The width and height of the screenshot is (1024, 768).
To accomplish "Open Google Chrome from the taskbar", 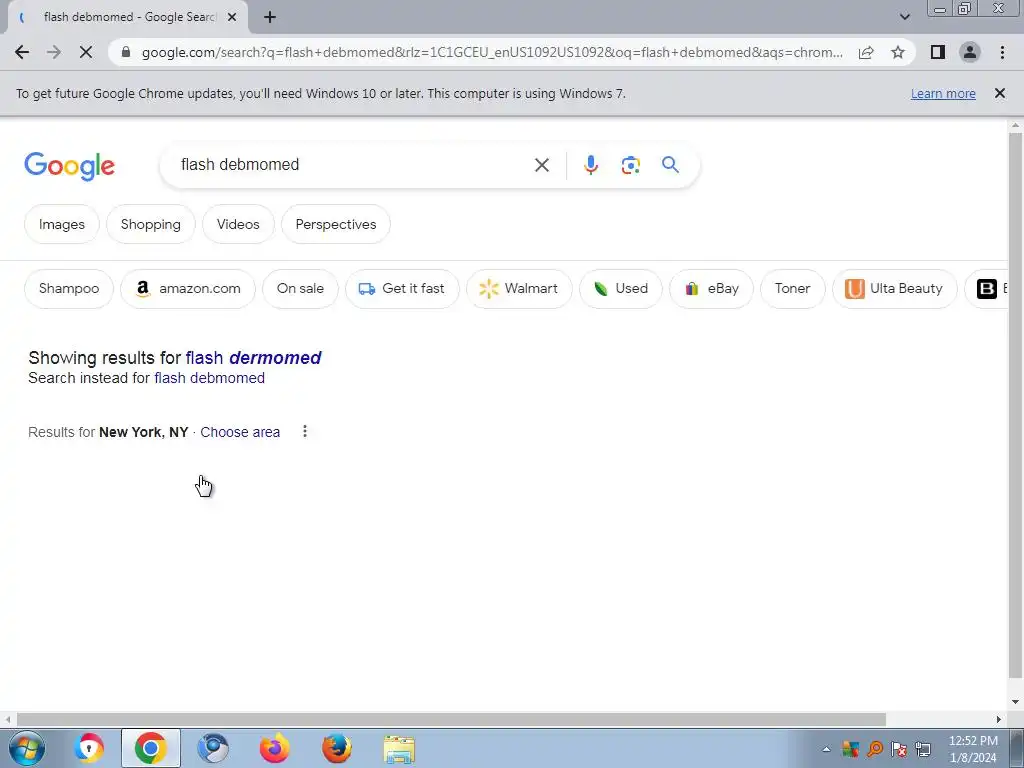I will tap(150, 748).
